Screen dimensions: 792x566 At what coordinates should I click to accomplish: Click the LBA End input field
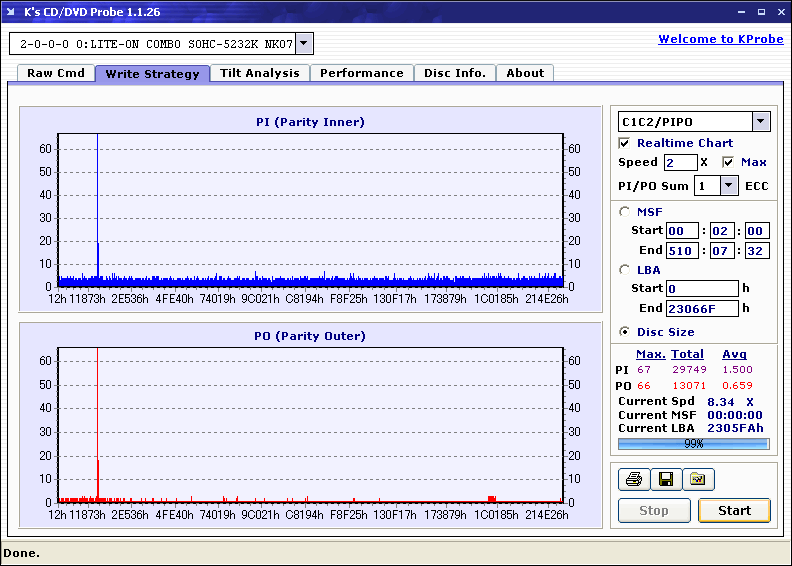[702, 308]
